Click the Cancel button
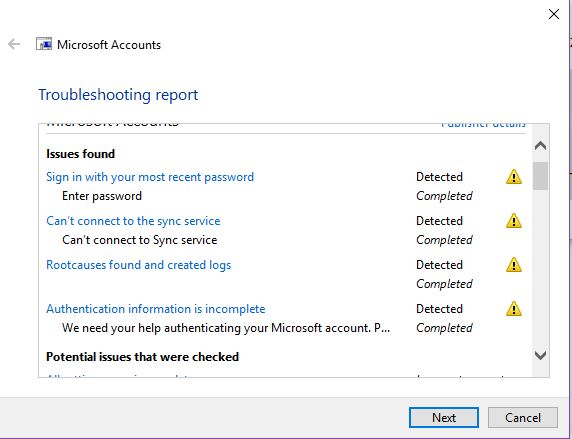572x439 pixels. (523, 417)
